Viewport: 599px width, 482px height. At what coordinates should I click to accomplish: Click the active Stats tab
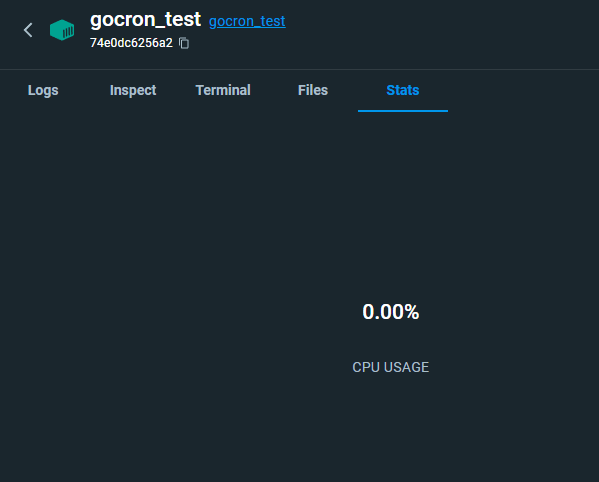[x=403, y=91]
